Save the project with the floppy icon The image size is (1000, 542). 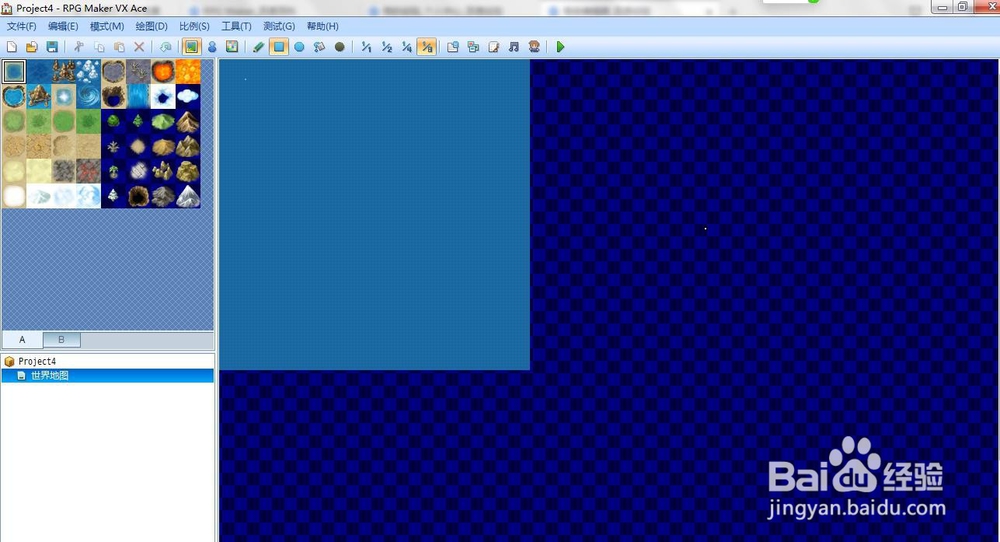click(x=52, y=47)
